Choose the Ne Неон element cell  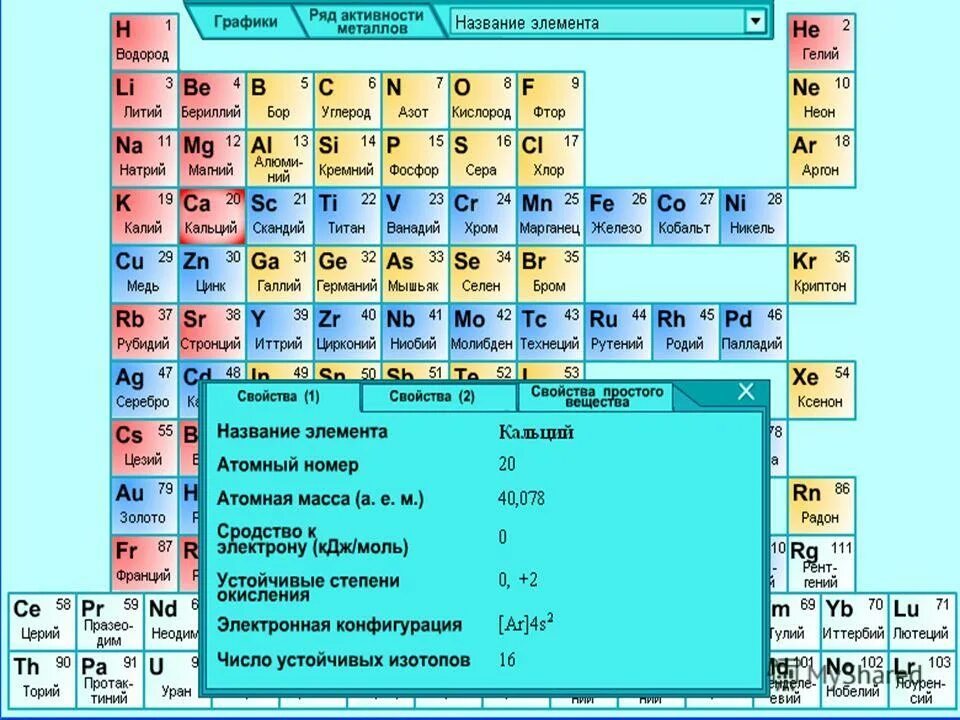821,100
